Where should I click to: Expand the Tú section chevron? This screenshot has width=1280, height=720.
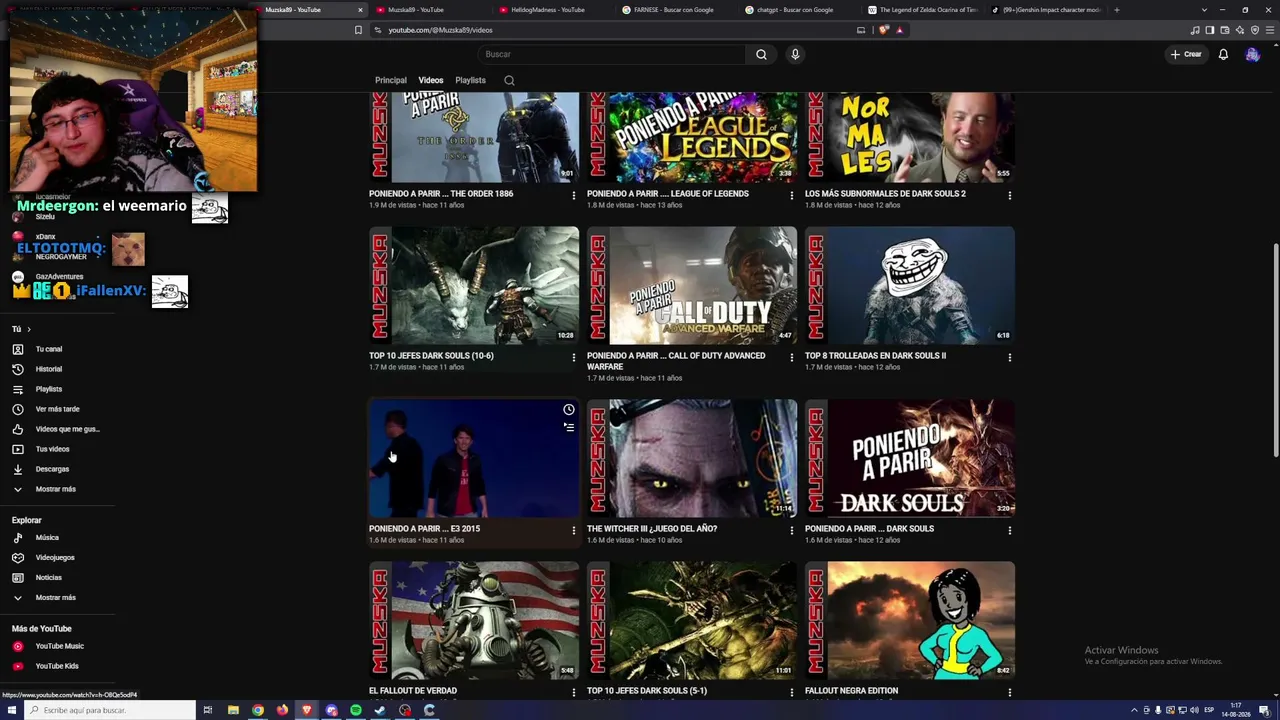[29, 329]
